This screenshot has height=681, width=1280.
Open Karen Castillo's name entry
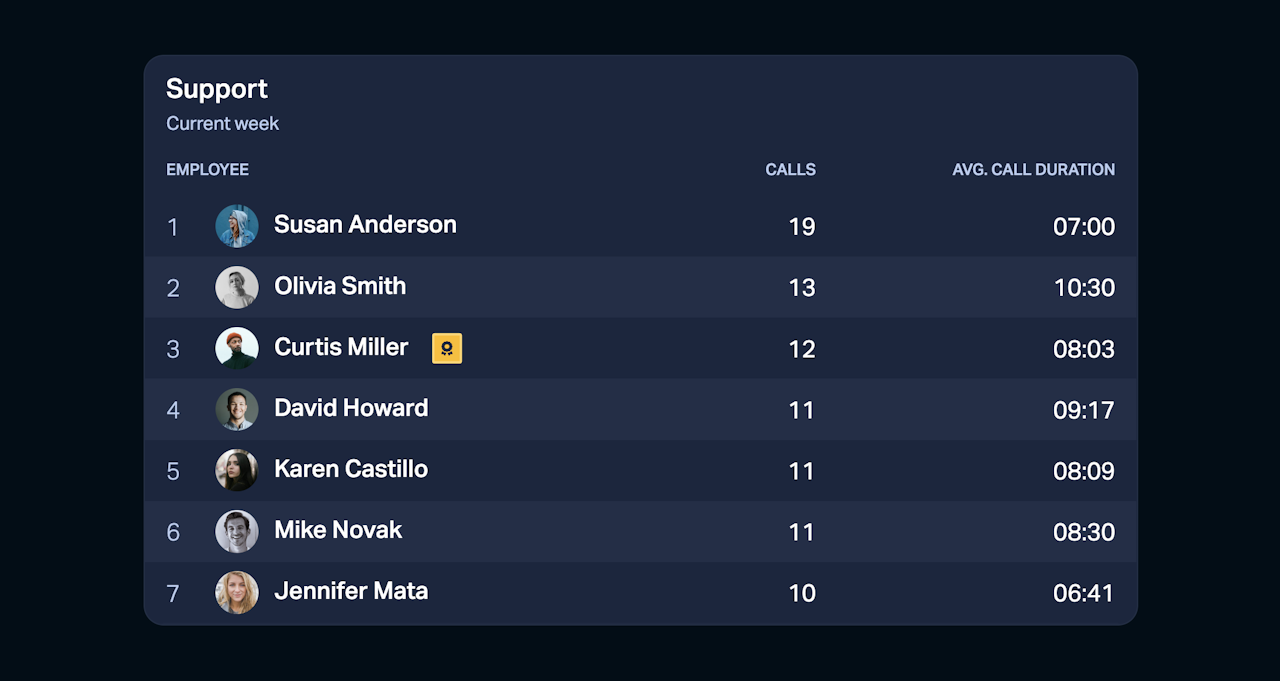tap(351, 469)
